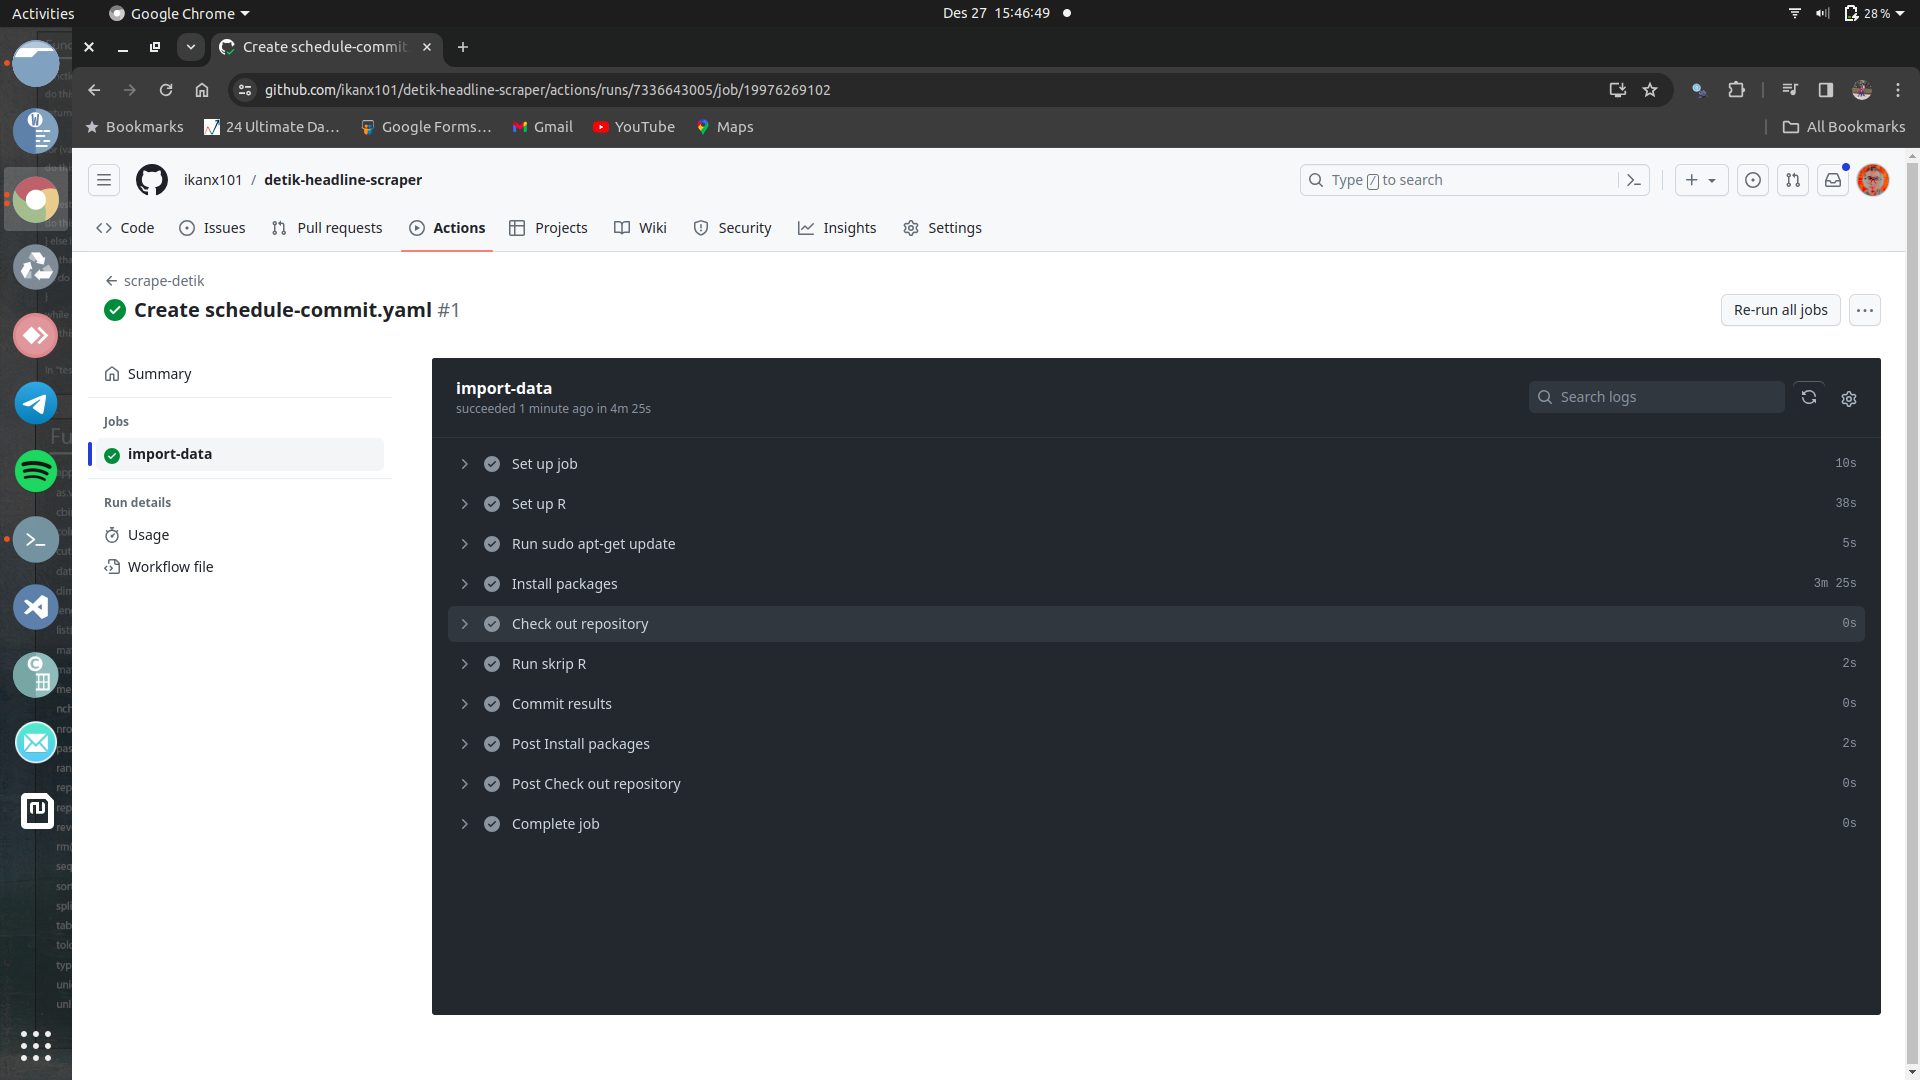Image resolution: width=1920 pixels, height=1080 pixels.
Task: Click the Re-run all jobs button
Action: coord(1780,310)
